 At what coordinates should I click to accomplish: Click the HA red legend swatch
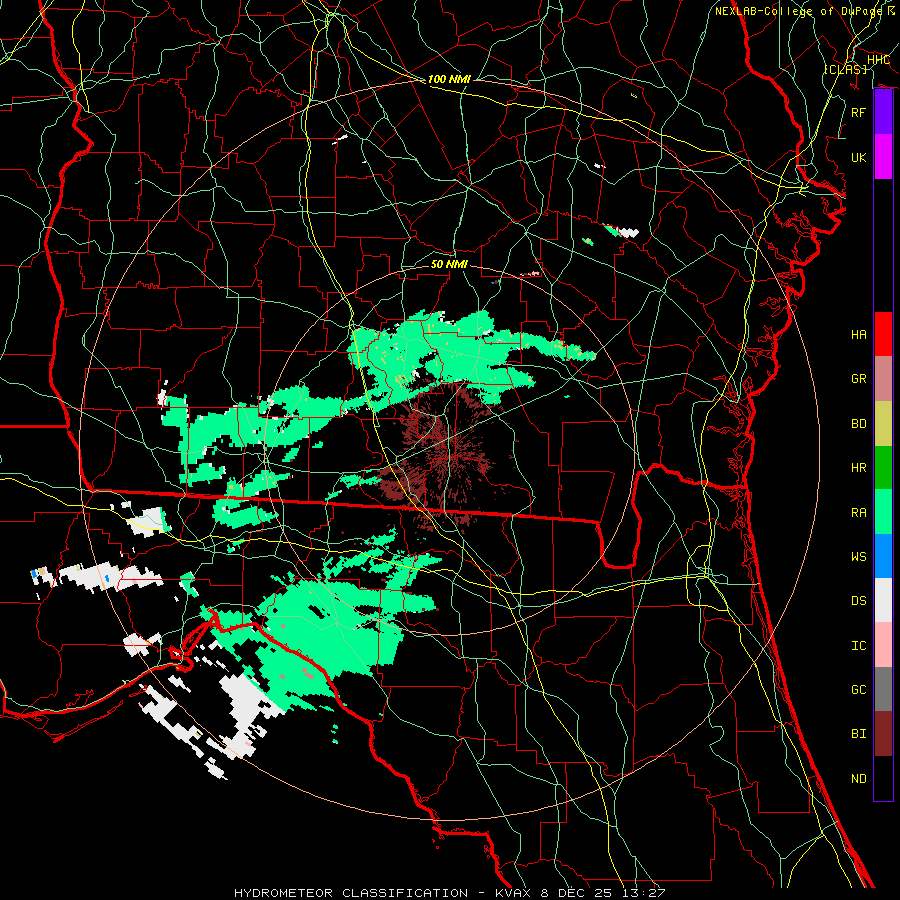pyautogui.click(x=883, y=334)
